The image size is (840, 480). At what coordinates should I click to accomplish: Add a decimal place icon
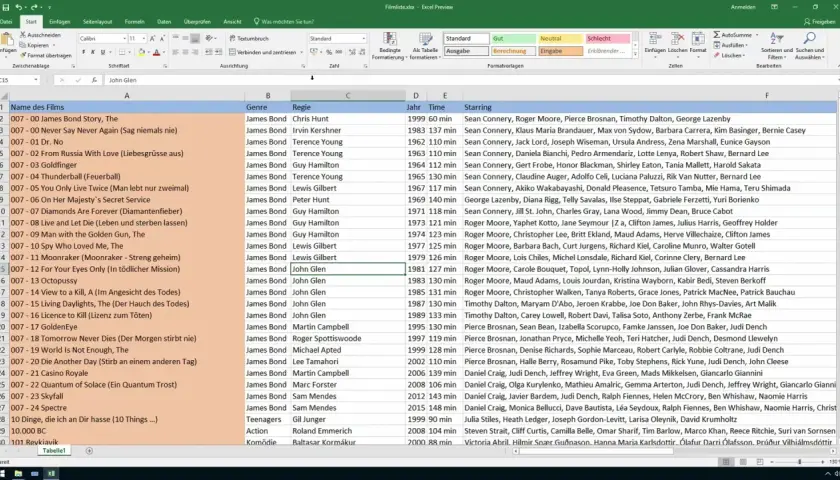click(351, 52)
